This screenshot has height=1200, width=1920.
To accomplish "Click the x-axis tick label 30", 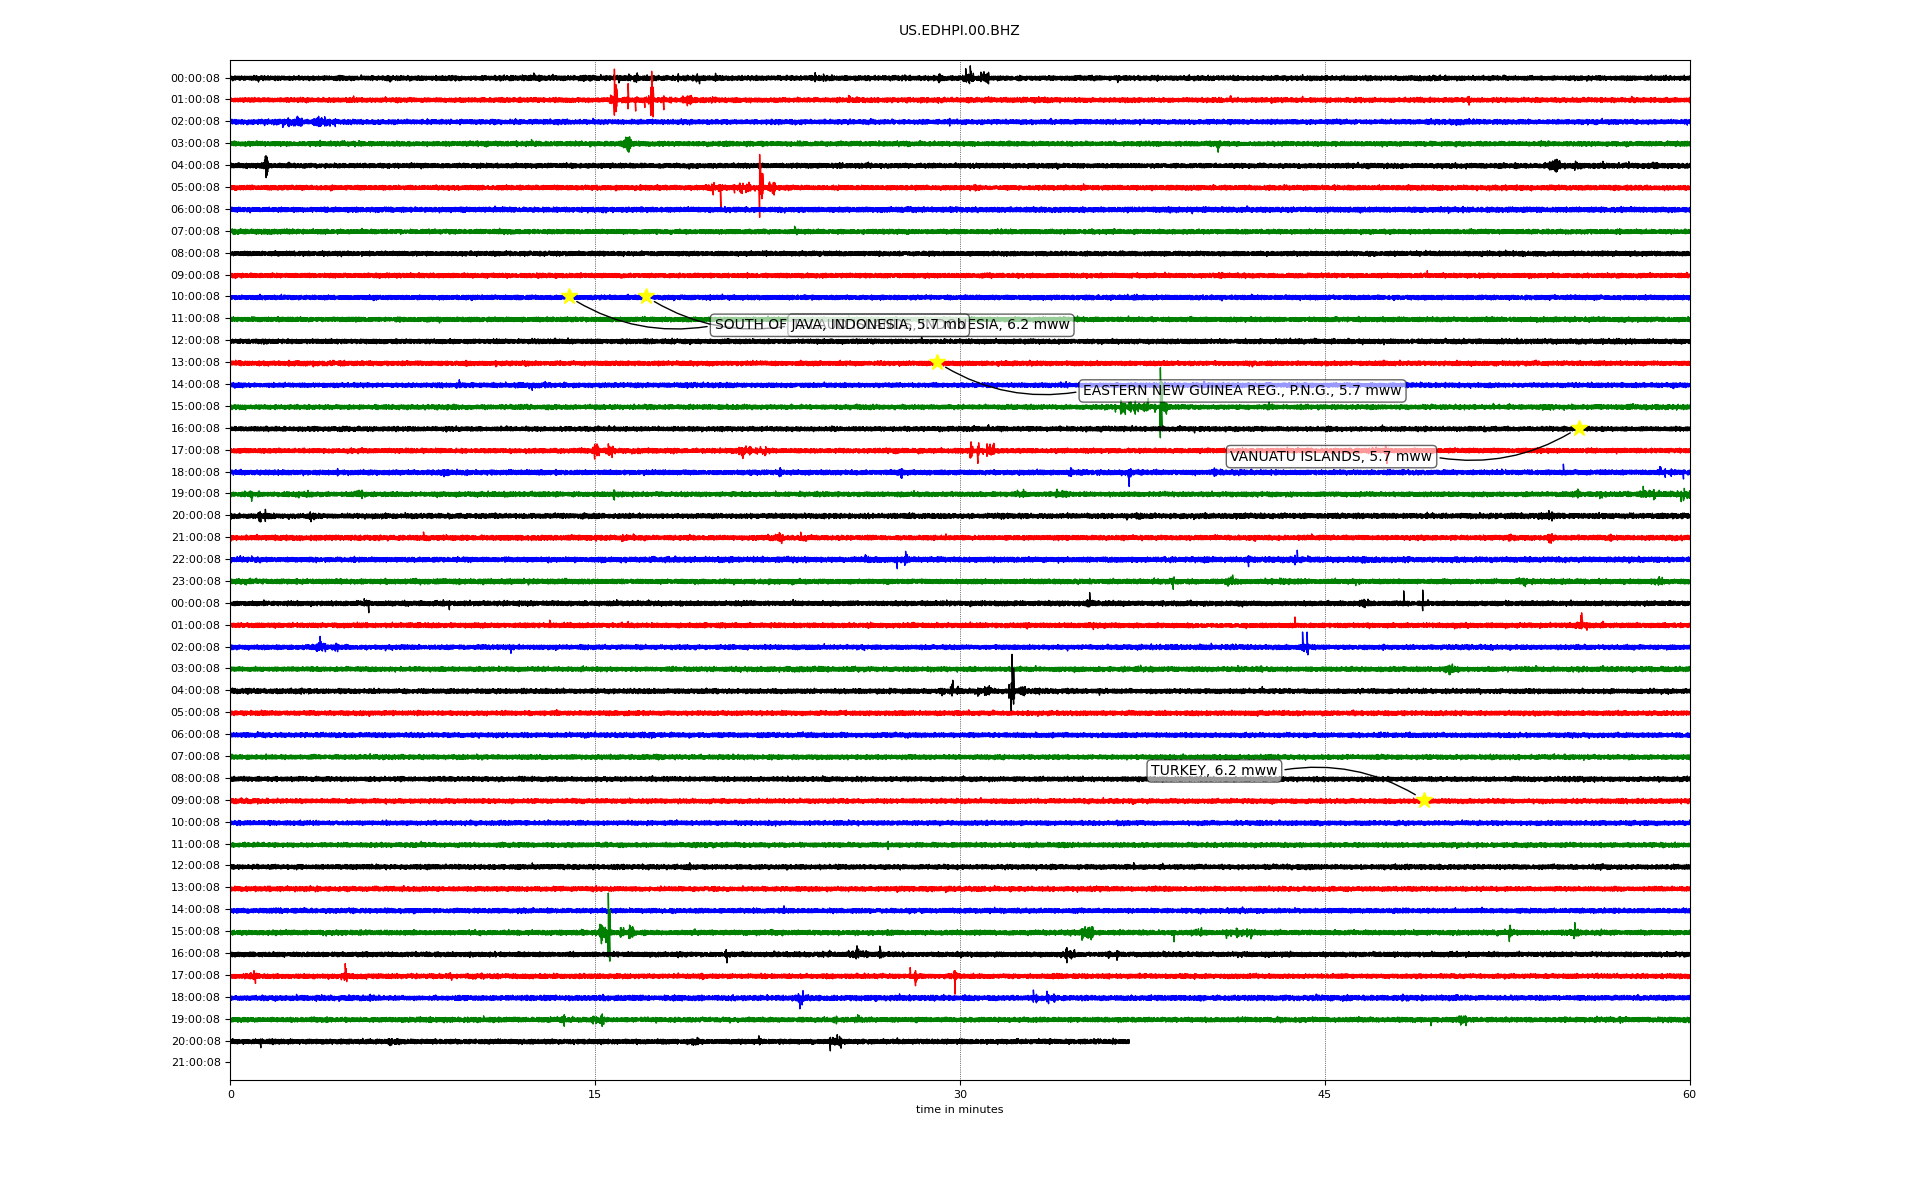I will (x=960, y=1094).
